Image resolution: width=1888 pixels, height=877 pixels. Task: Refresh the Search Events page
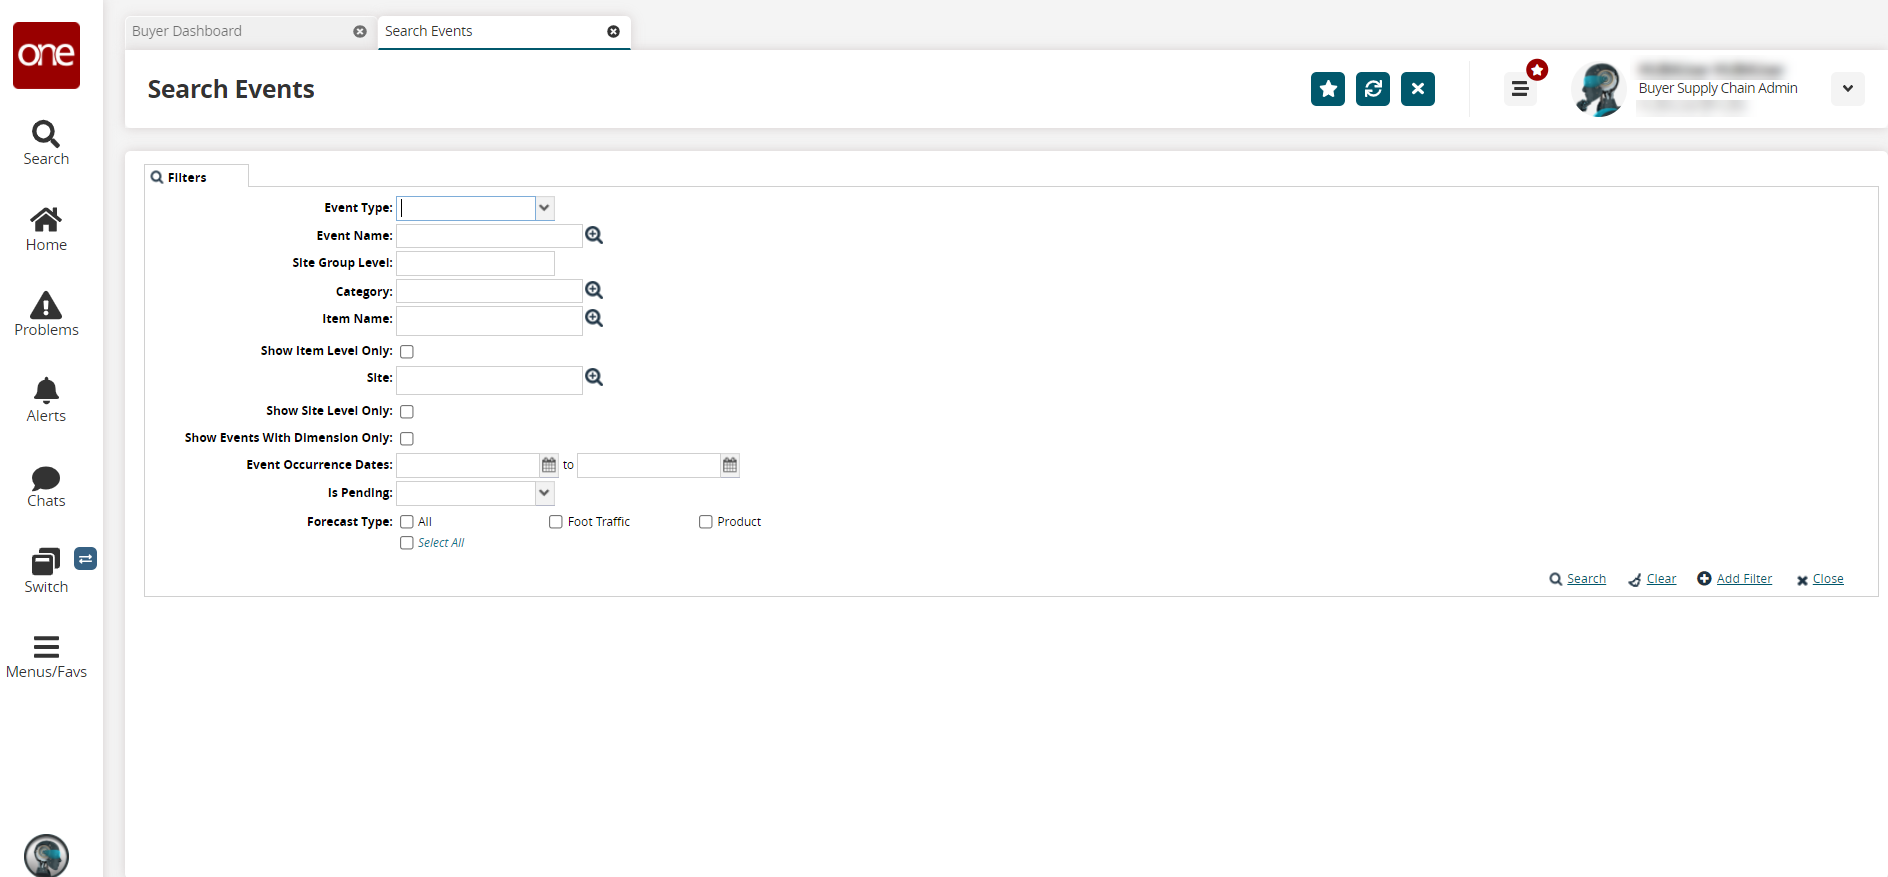[1373, 89]
